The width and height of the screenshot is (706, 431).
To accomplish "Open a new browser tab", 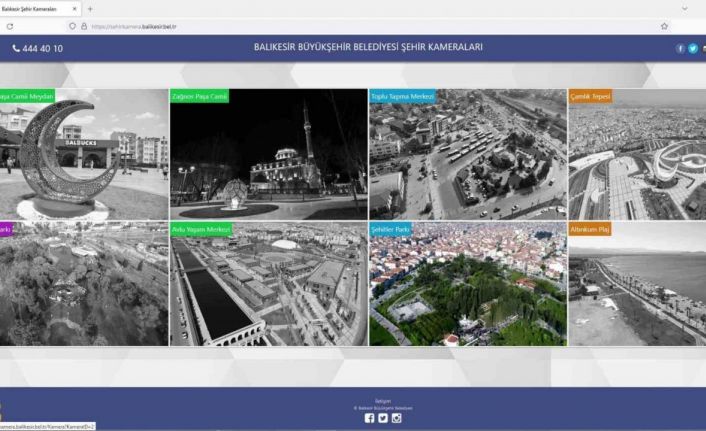I will [x=90, y=8].
